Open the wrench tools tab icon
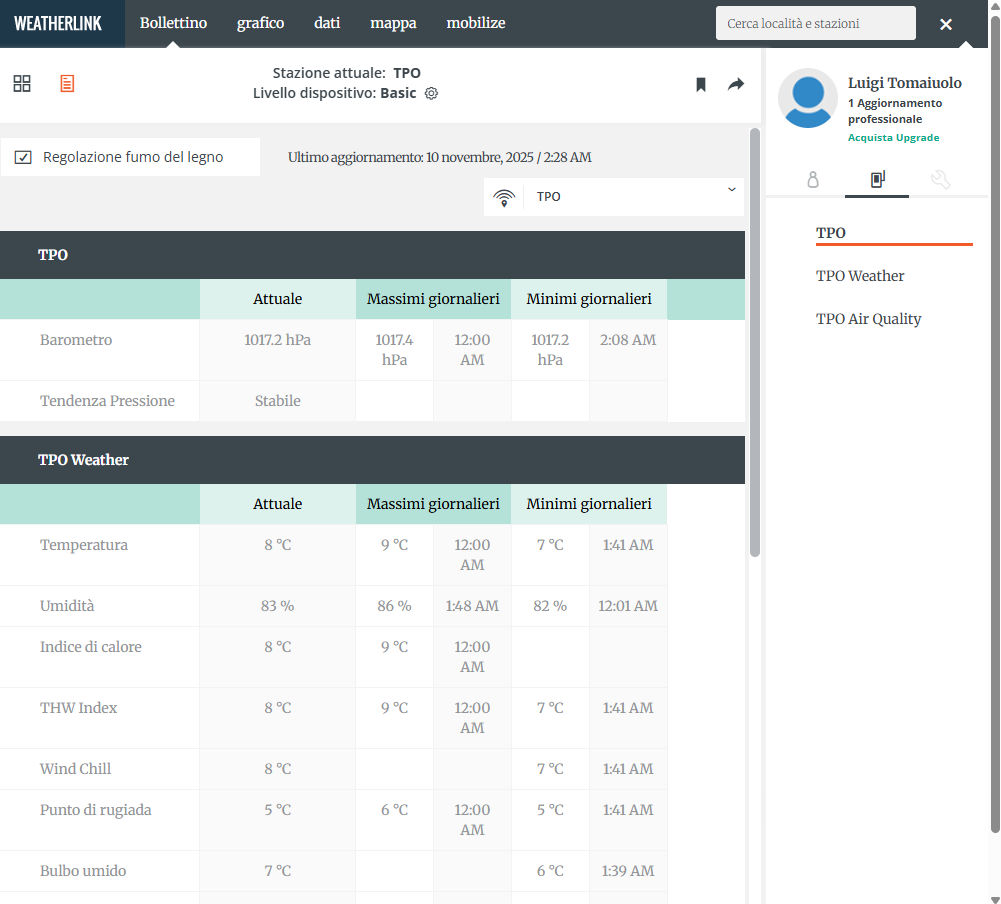Viewport: 1001px width, 904px height. tap(940, 180)
